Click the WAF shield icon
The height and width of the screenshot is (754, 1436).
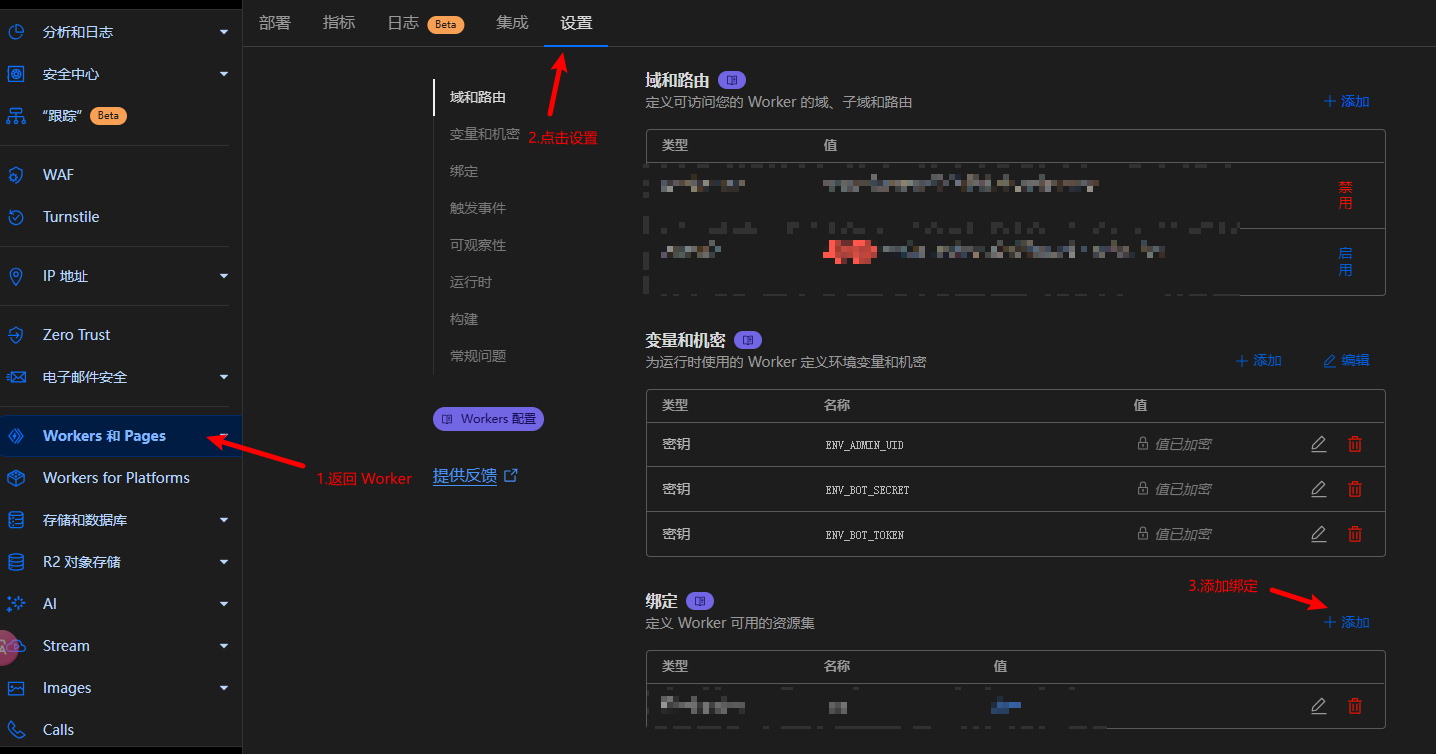16,175
